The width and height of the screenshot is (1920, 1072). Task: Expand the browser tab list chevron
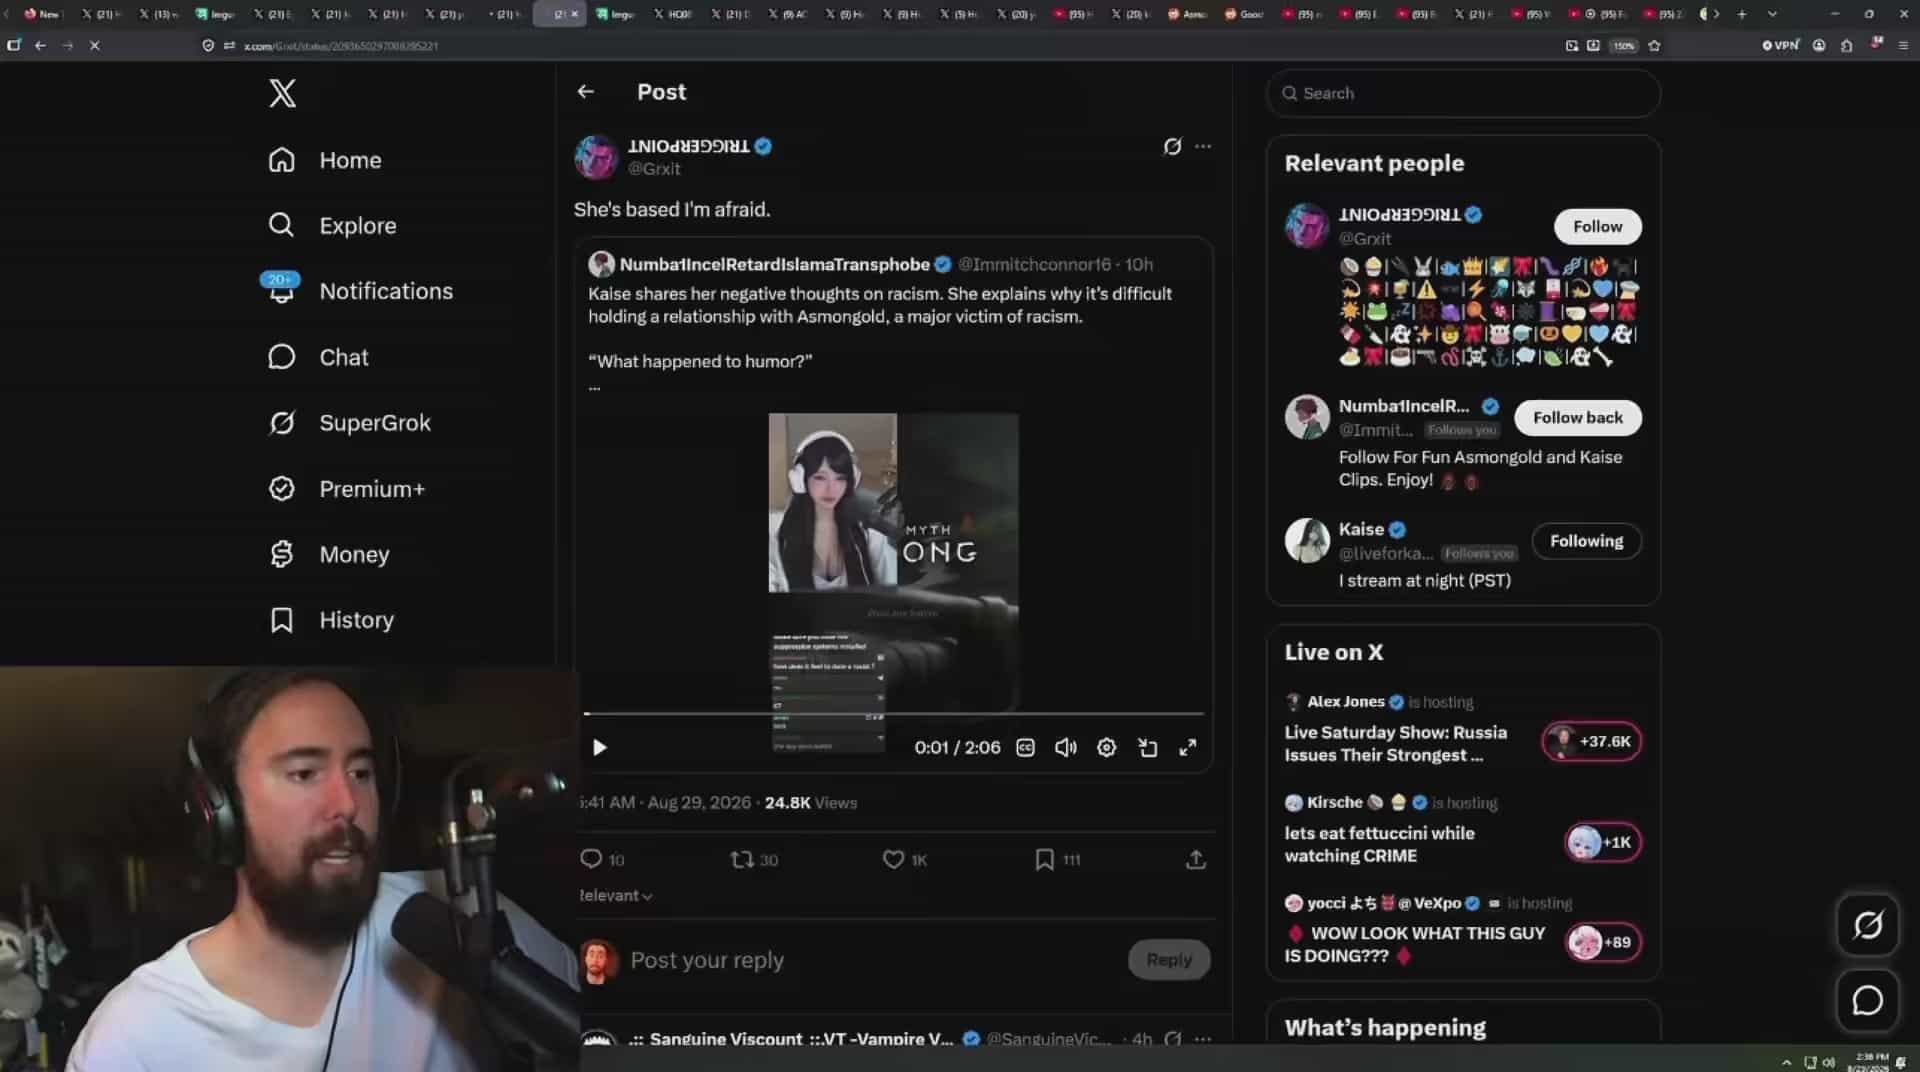tap(1772, 14)
